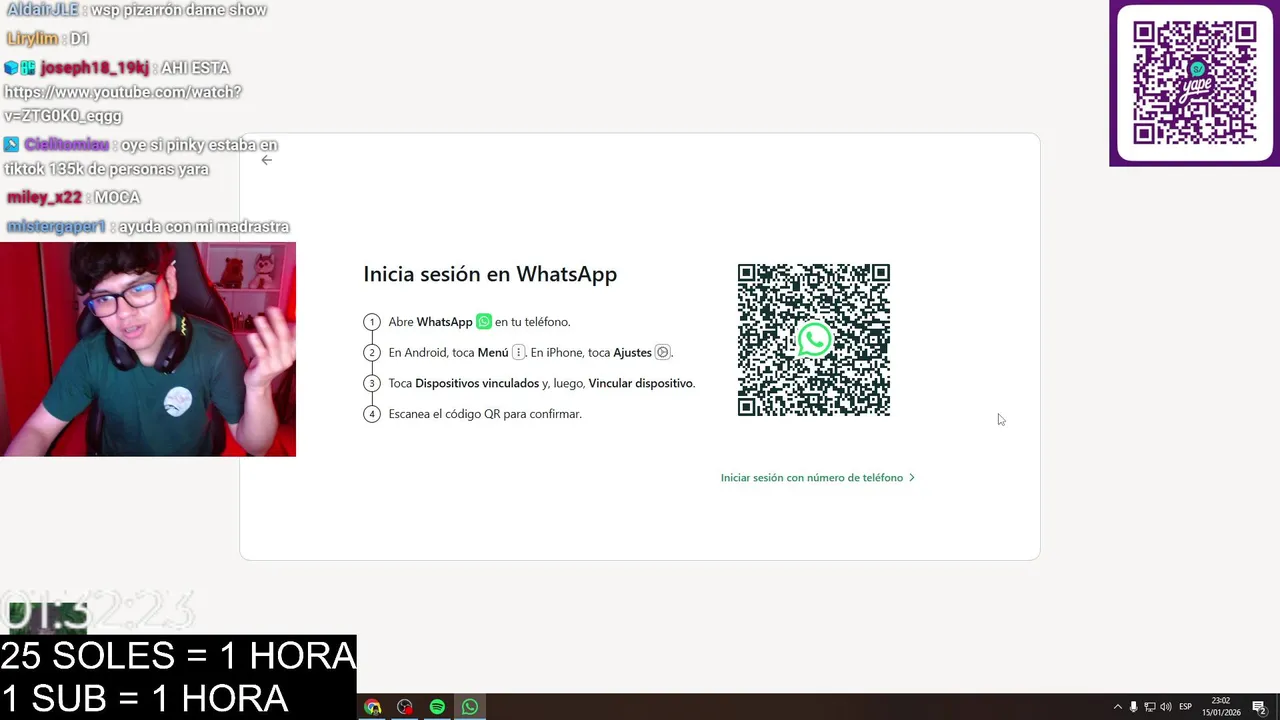Click the username AldairJLE in chat
This screenshot has width=1280, height=720.
(x=43, y=10)
